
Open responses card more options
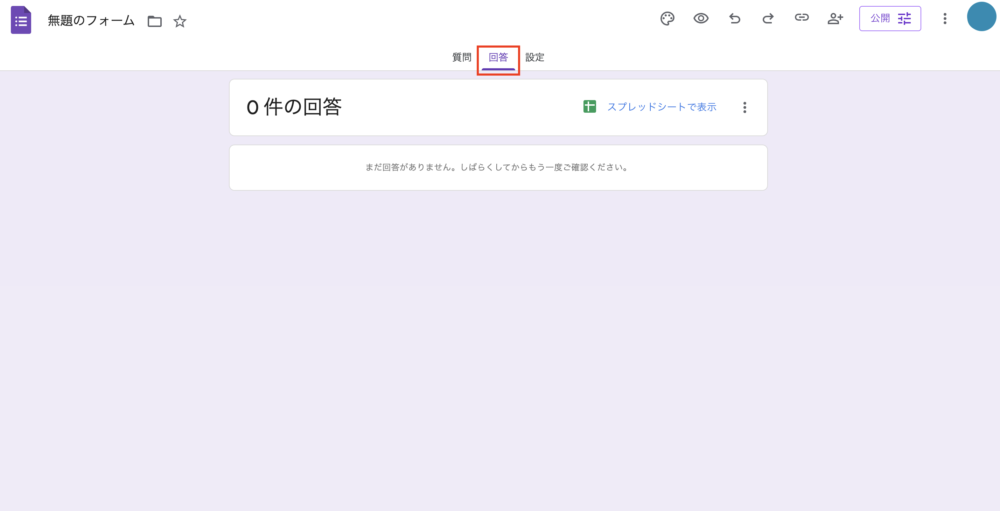[x=744, y=107]
